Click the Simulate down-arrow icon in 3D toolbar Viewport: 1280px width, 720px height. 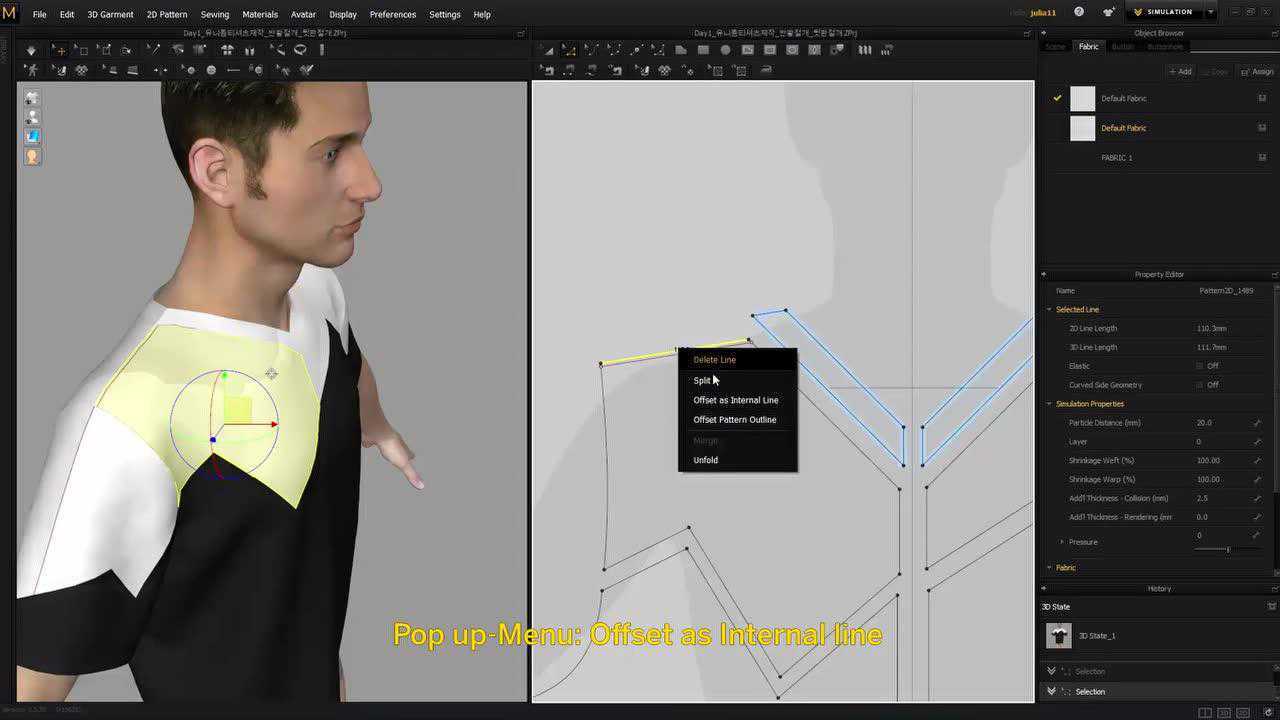31,50
